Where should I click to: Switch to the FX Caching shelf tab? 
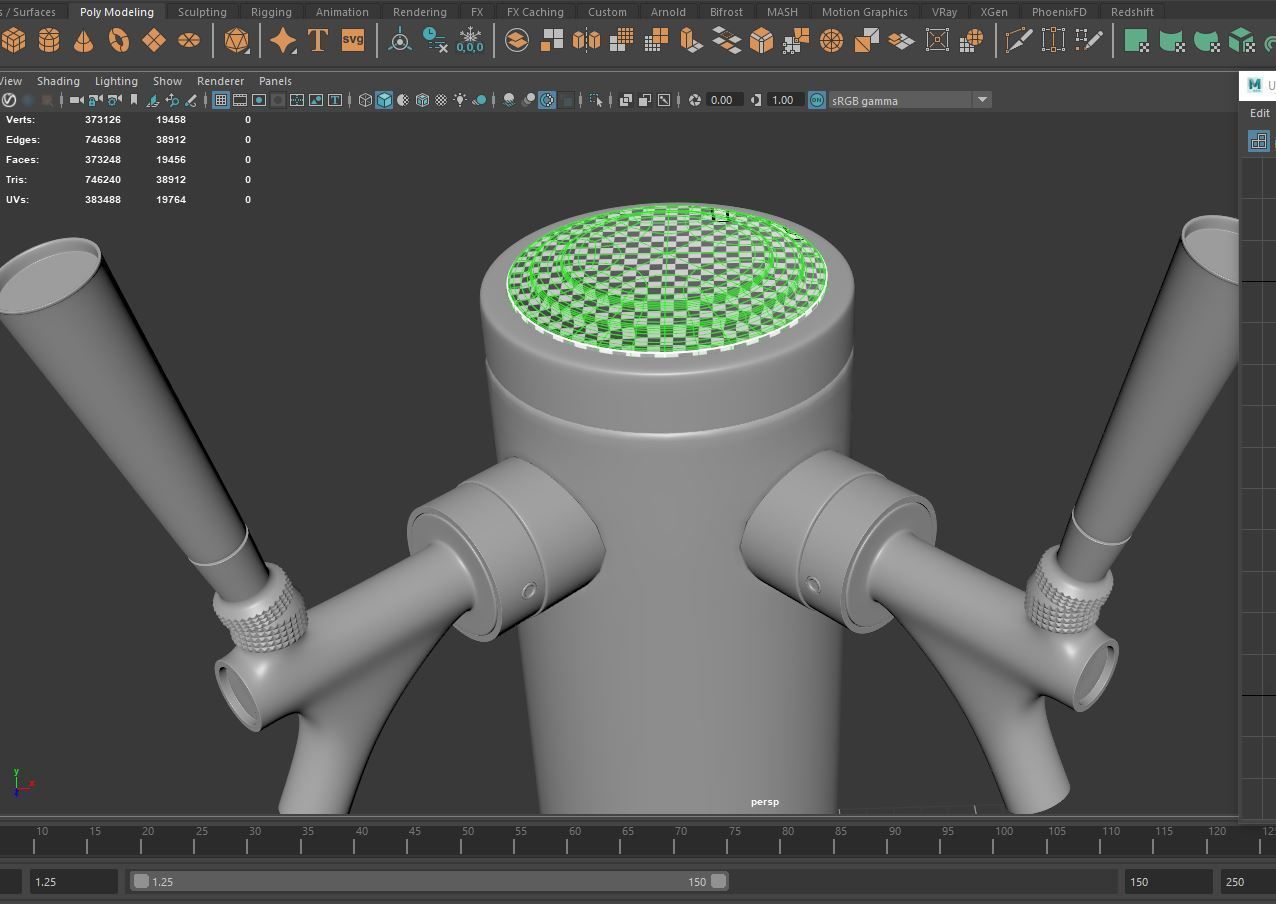click(535, 12)
